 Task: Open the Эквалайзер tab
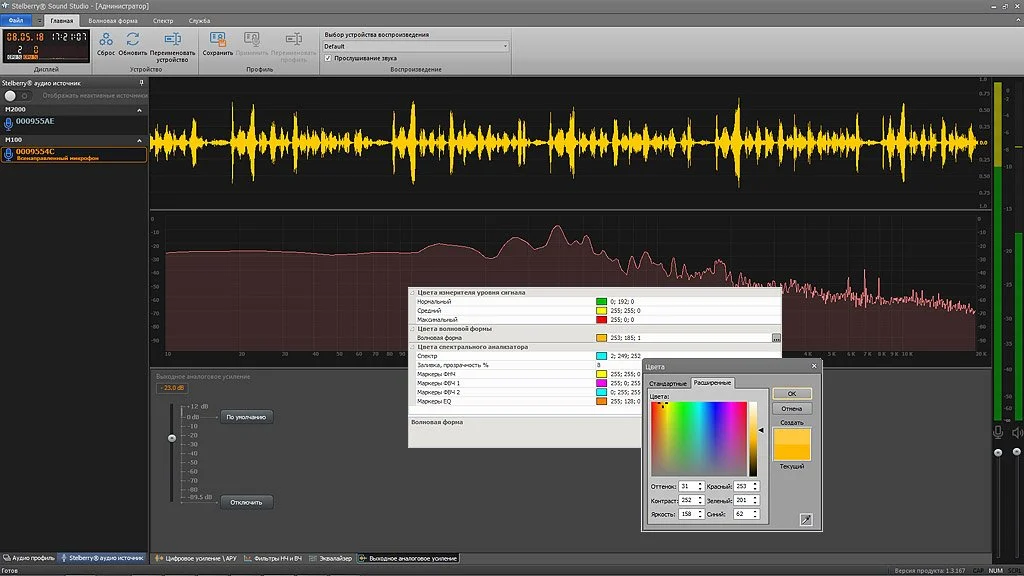pyautogui.click(x=330, y=558)
